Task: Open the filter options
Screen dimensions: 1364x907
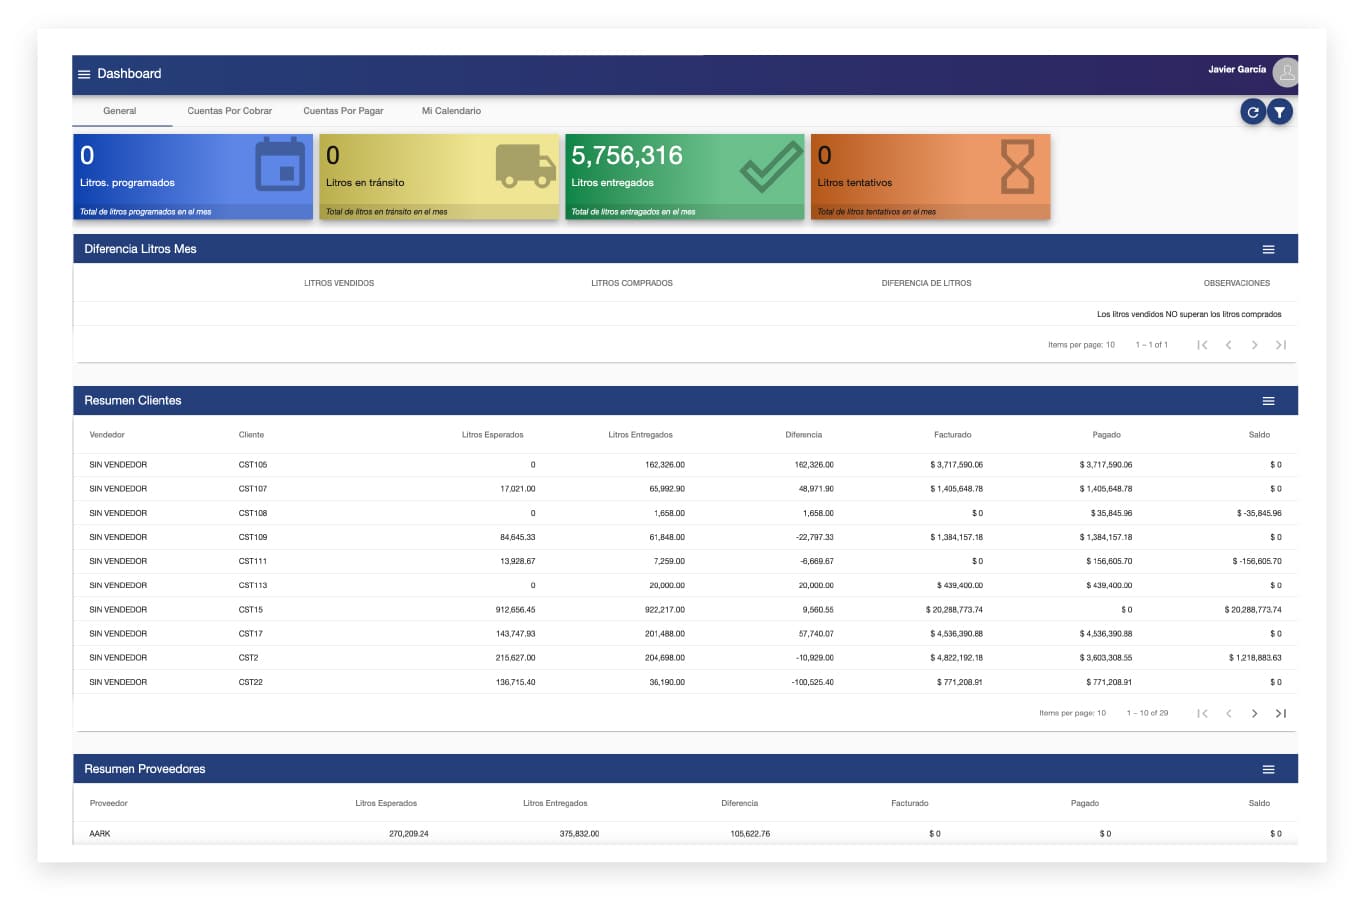Action: [x=1281, y=111]
